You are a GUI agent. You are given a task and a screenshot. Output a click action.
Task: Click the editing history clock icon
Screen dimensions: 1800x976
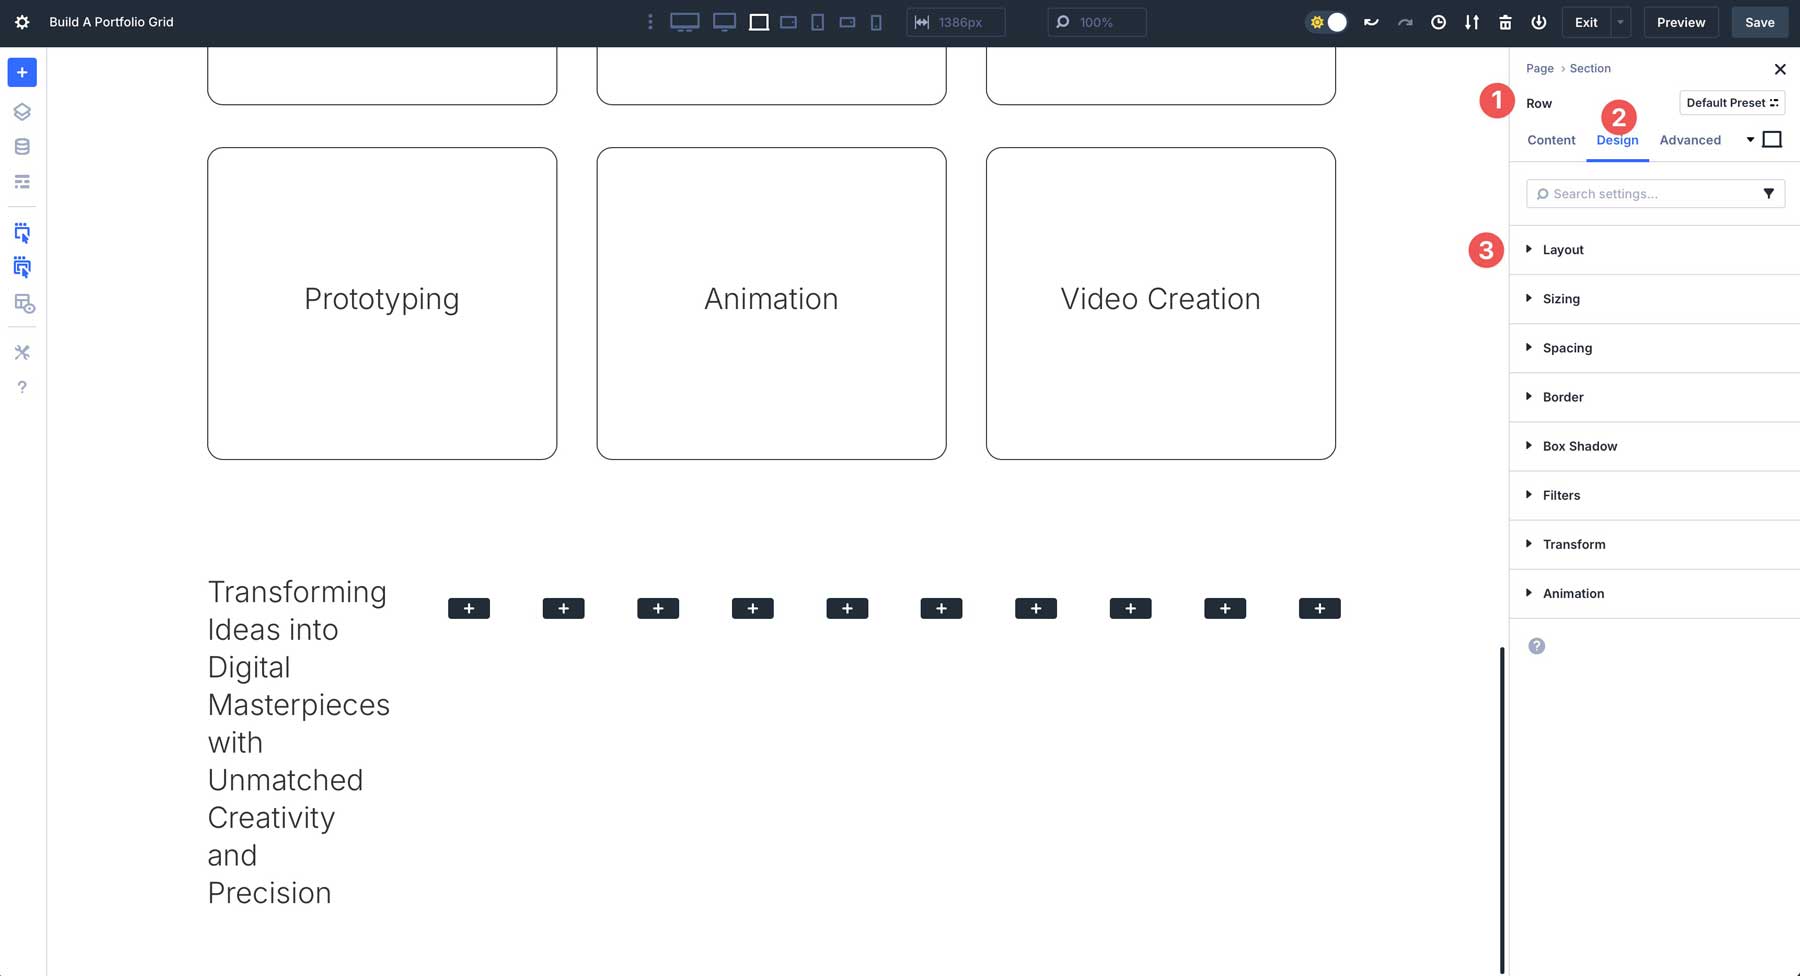pos(1438,21)
